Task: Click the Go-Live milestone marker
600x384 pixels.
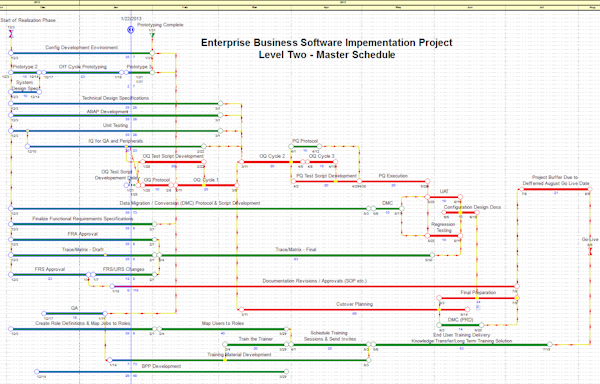Action: (590, 251)
